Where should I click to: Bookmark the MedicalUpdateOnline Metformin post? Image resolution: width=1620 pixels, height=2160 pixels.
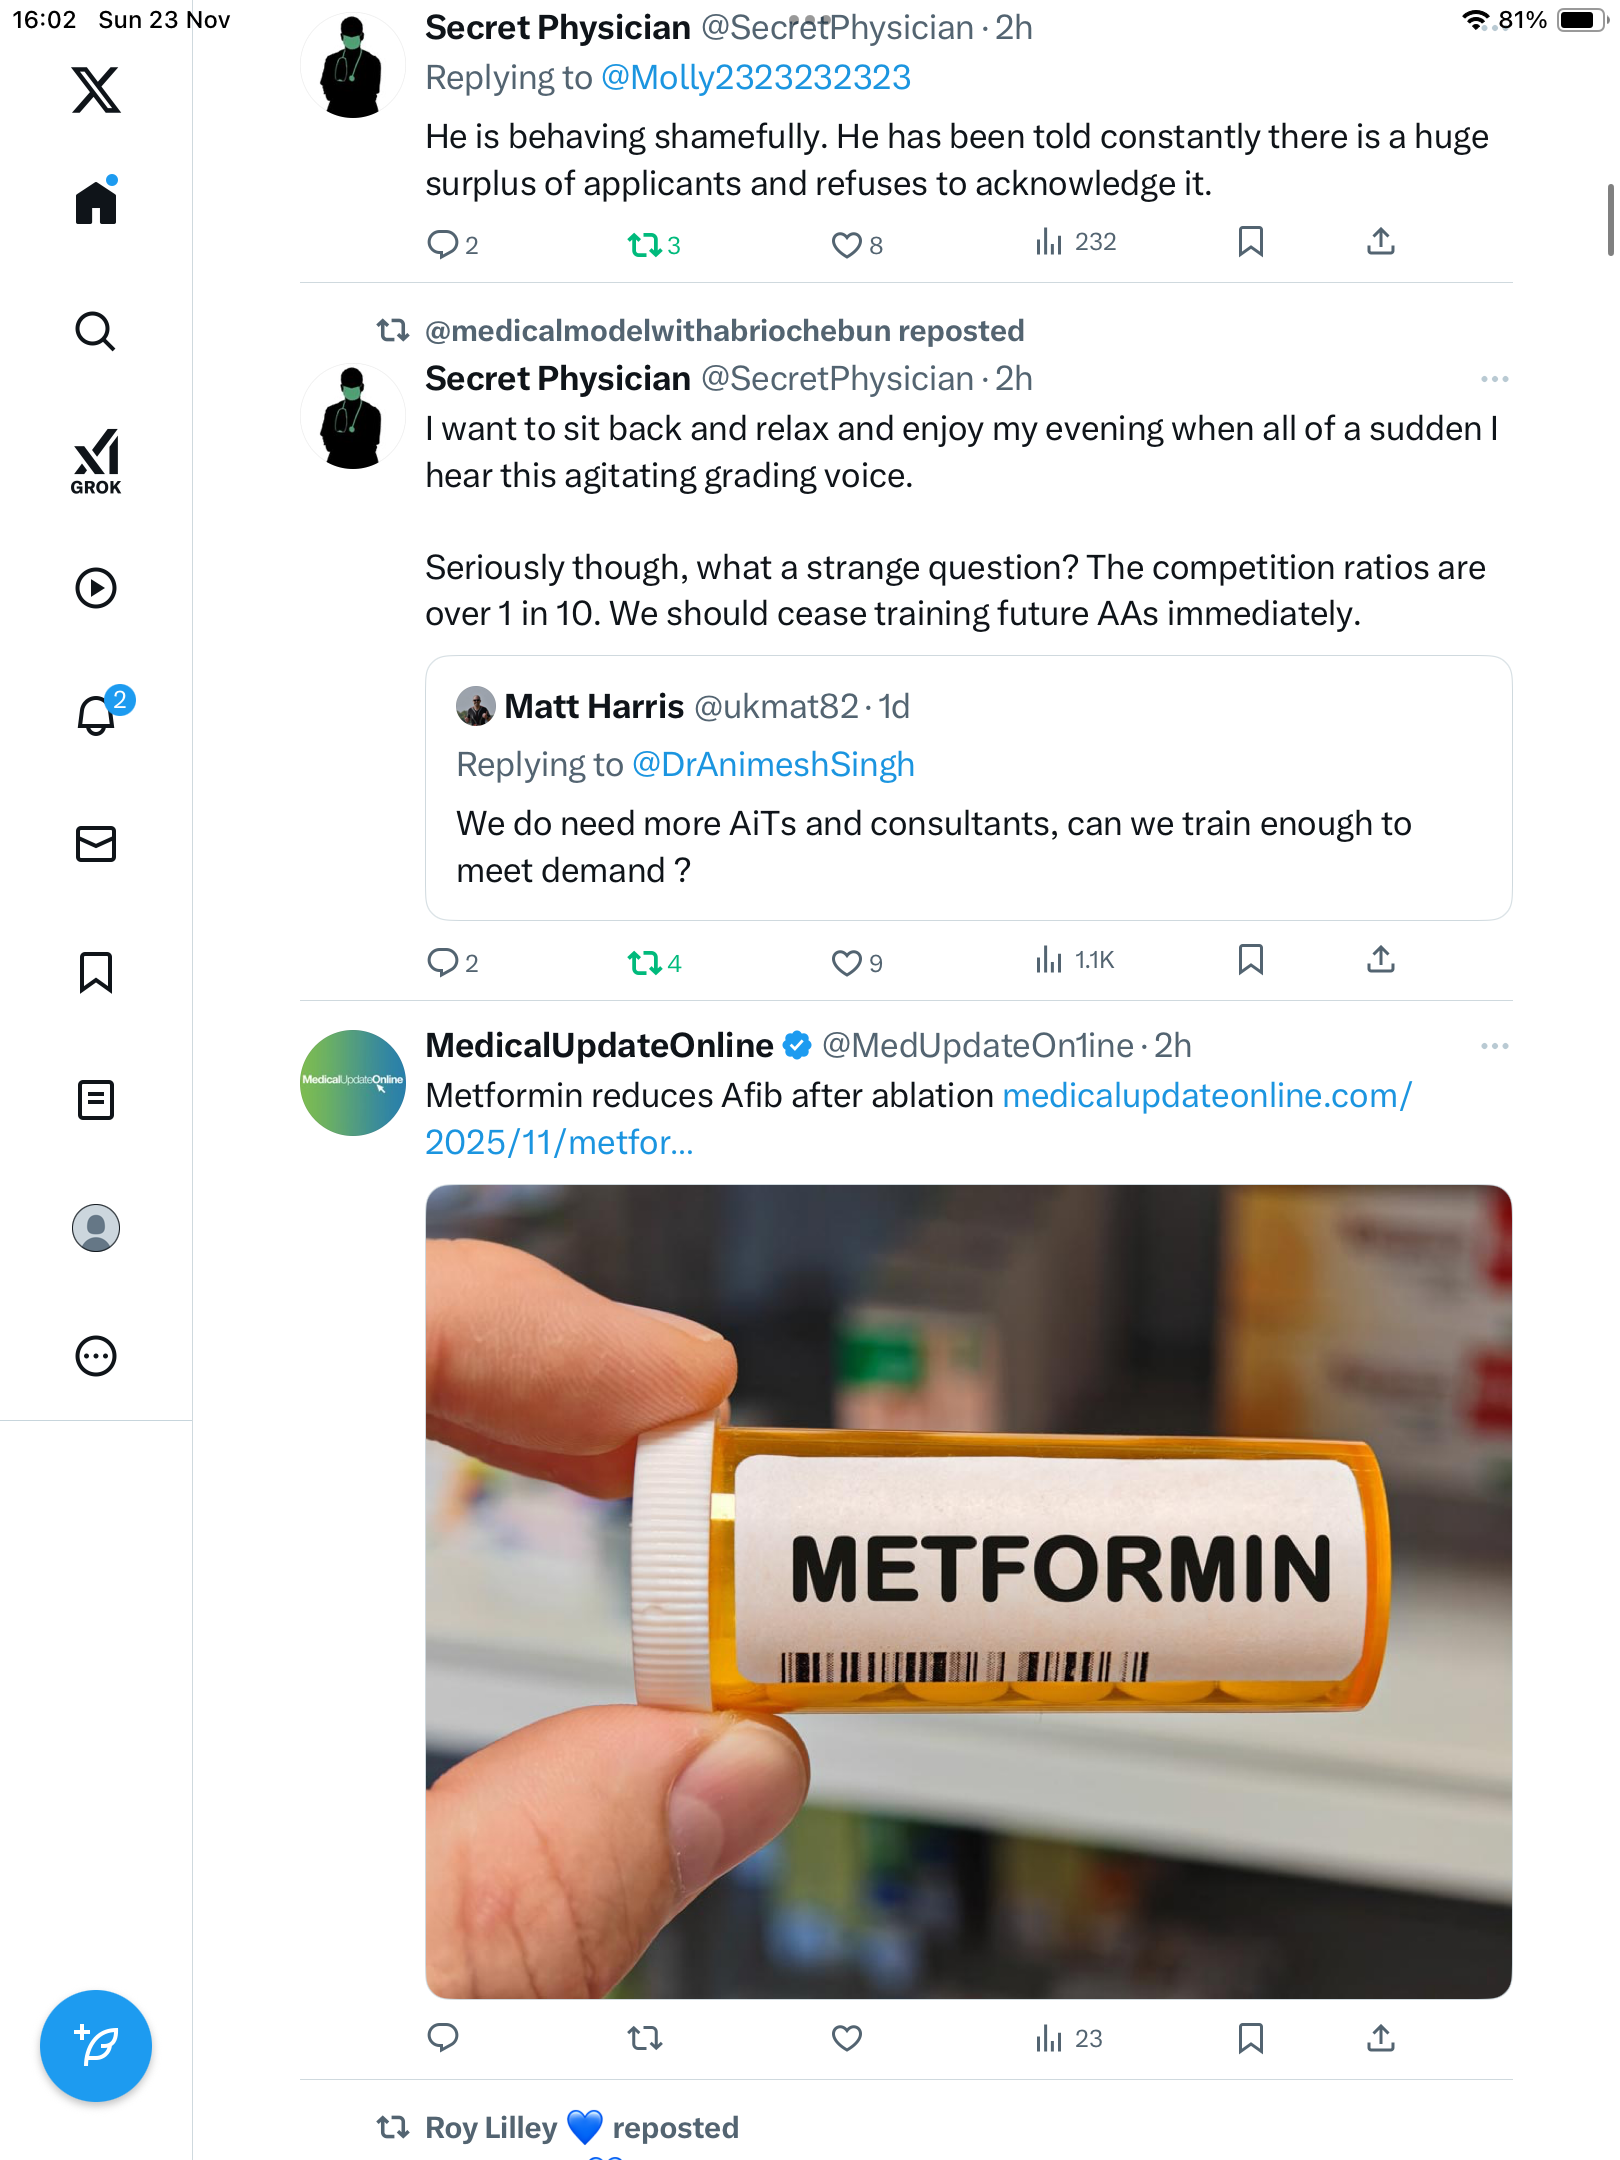[1250, 2038]
